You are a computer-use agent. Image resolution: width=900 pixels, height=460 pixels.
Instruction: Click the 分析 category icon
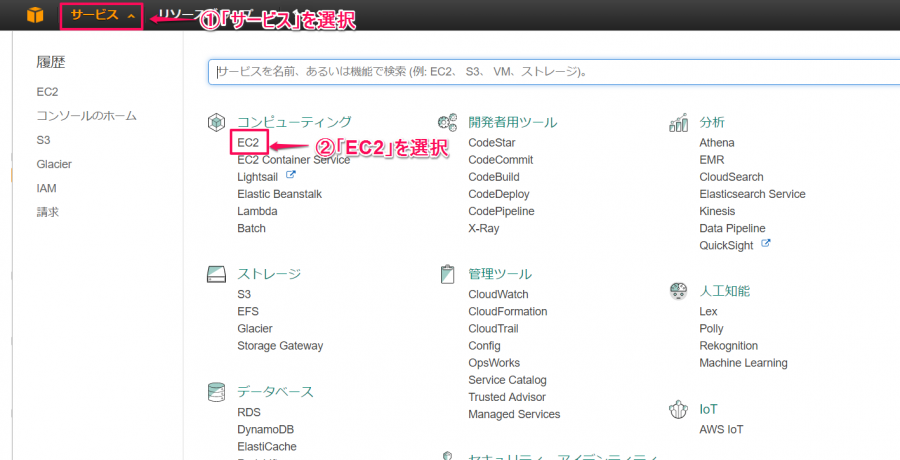(678, 122)
